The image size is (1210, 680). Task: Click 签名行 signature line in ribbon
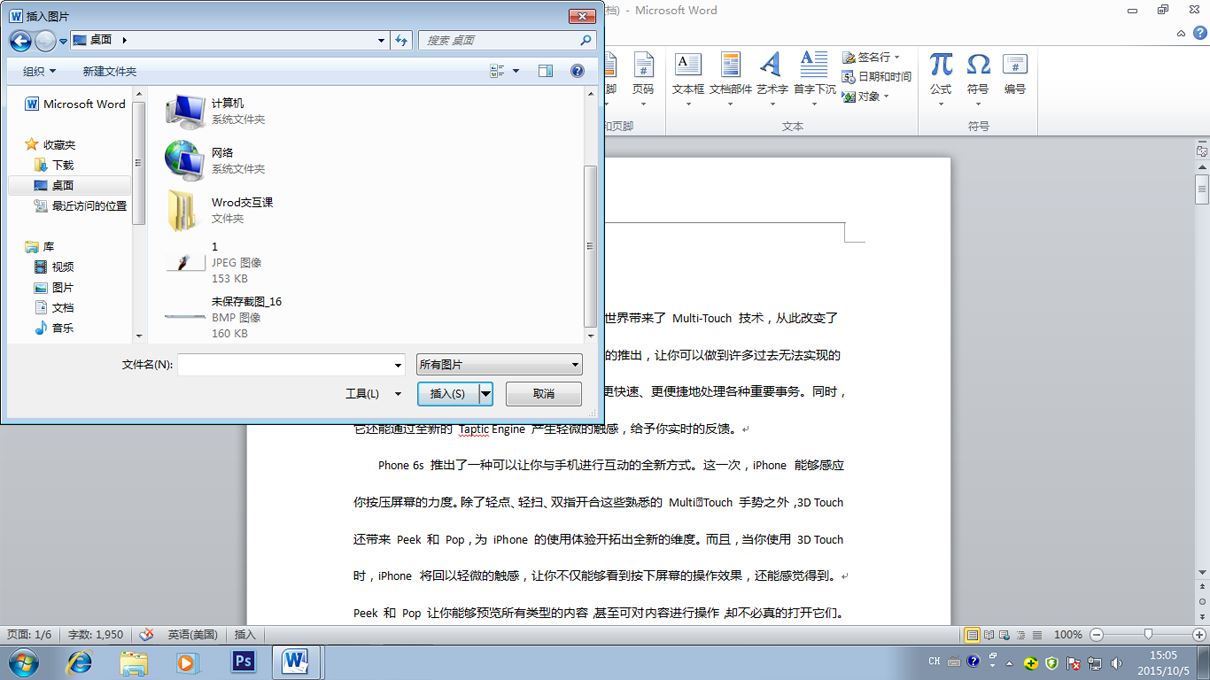click(x=871, y=57)
